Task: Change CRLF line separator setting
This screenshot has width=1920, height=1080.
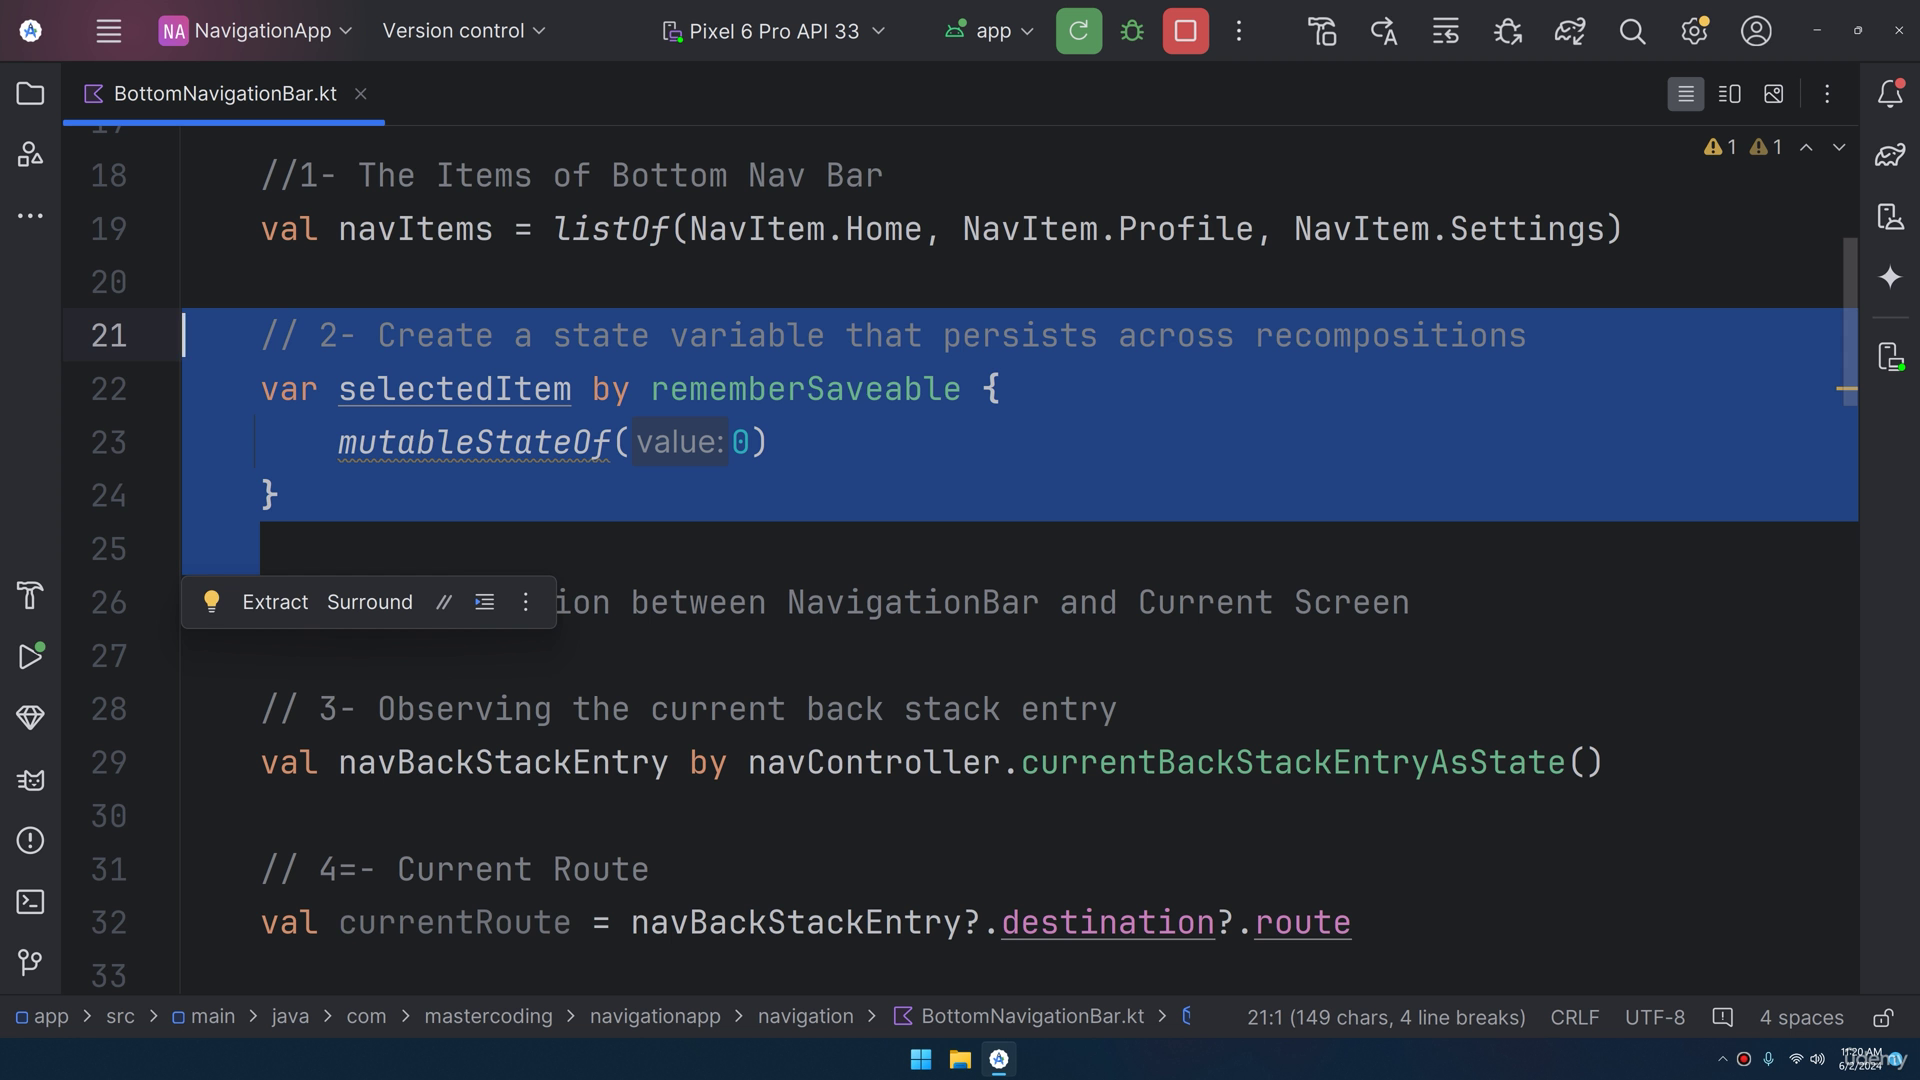Action: tap(1574, 1017)
